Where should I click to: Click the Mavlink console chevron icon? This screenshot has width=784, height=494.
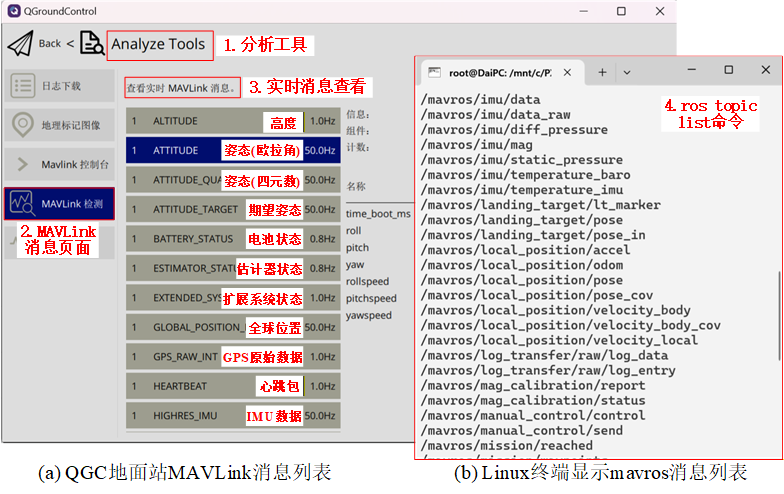(22, 164)
